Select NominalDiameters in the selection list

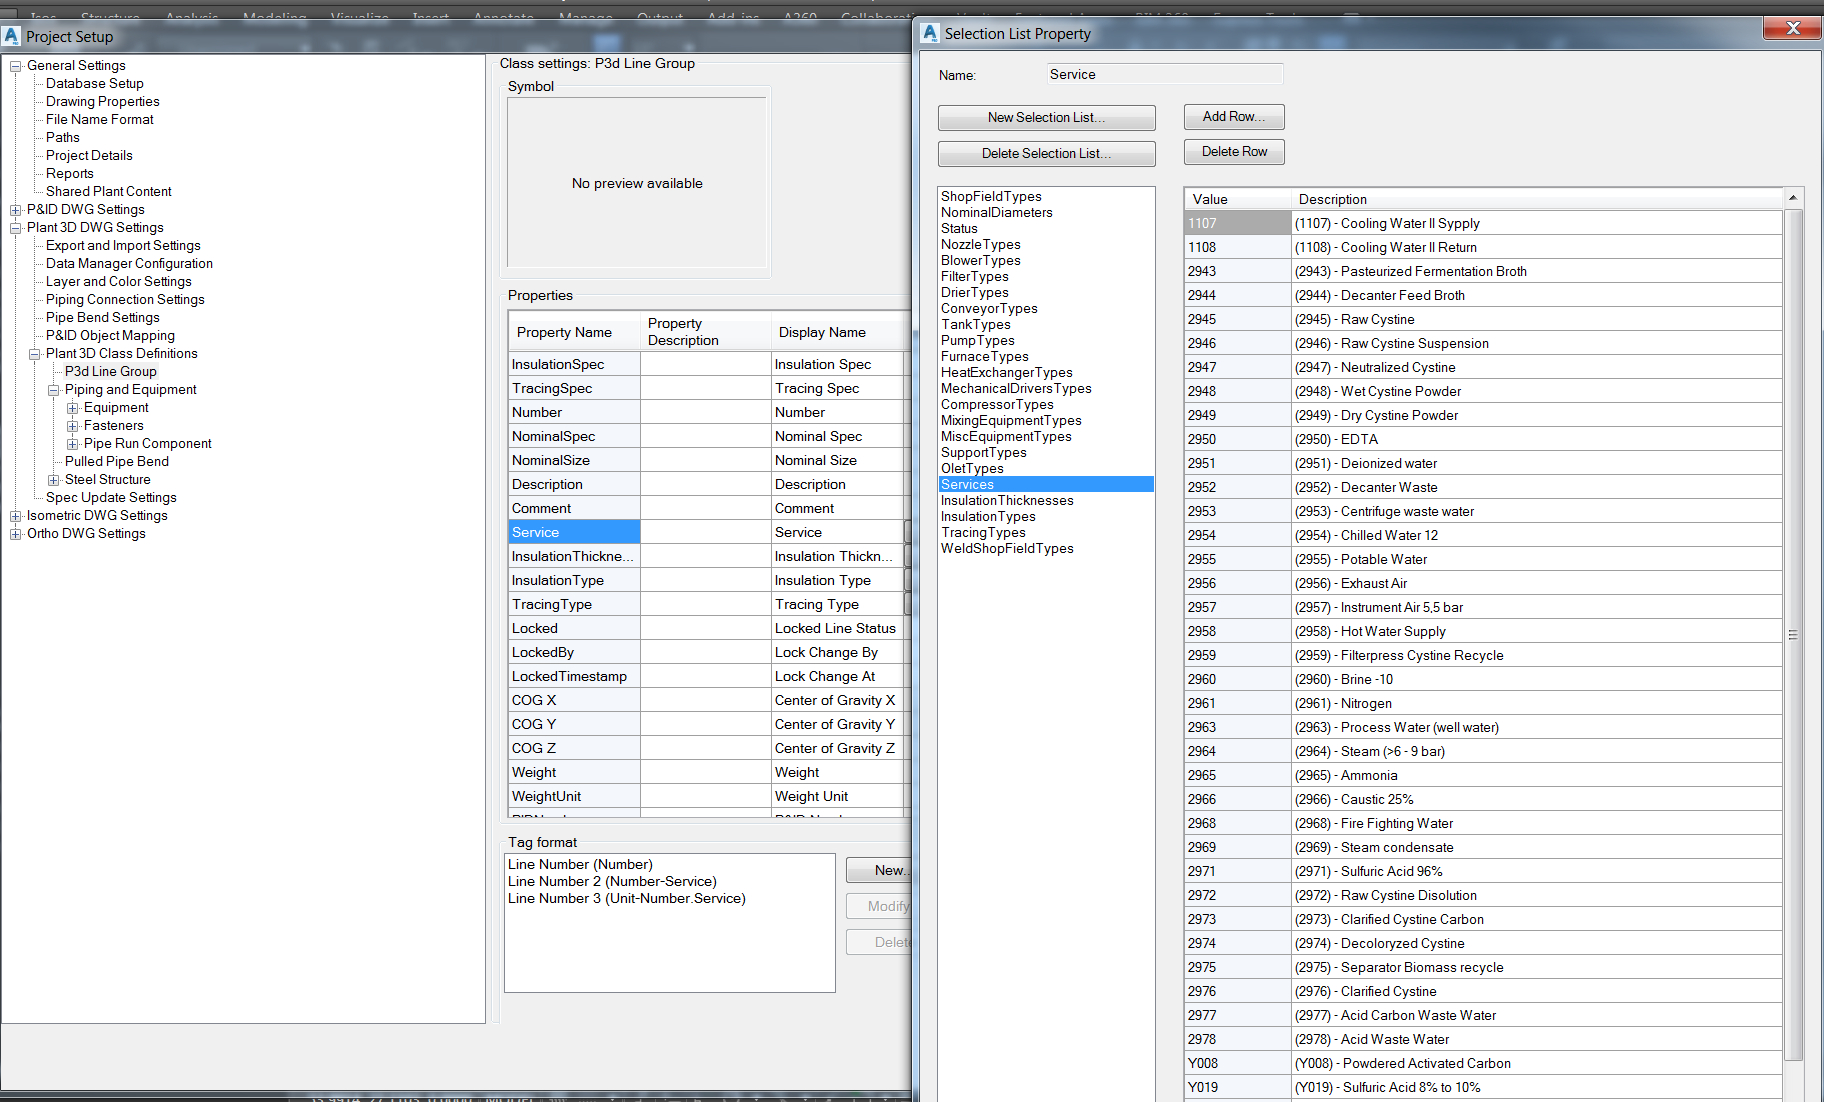pyautogui.click(x=997, y=213)
